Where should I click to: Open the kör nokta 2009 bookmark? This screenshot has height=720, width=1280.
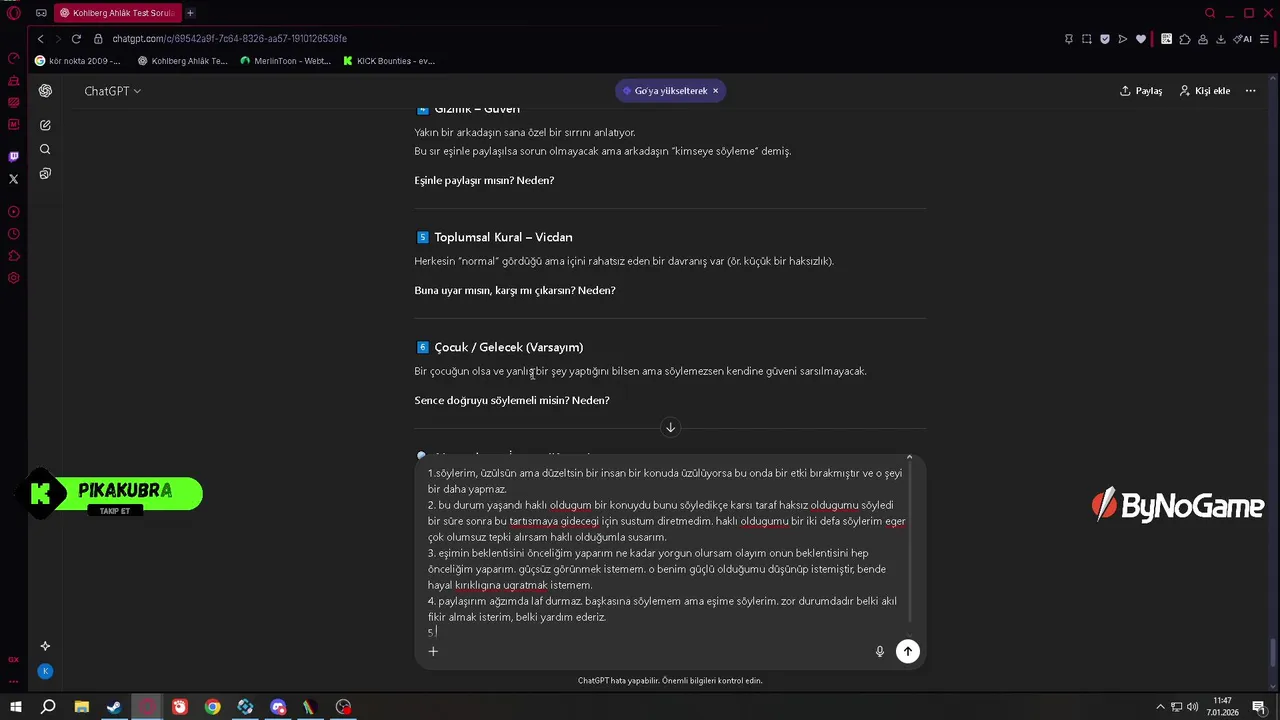click(78, 61)
